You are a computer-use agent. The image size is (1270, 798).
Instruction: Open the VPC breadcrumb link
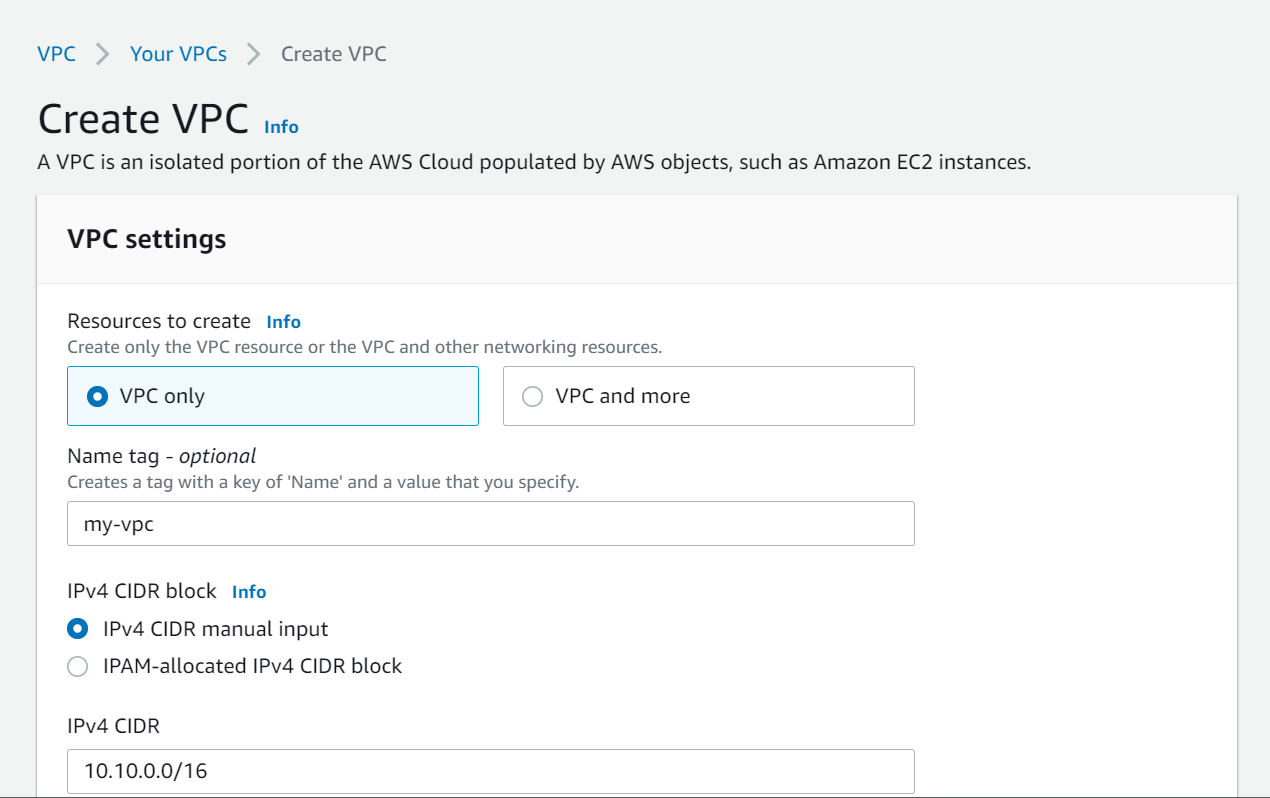(x=56, y=54)
